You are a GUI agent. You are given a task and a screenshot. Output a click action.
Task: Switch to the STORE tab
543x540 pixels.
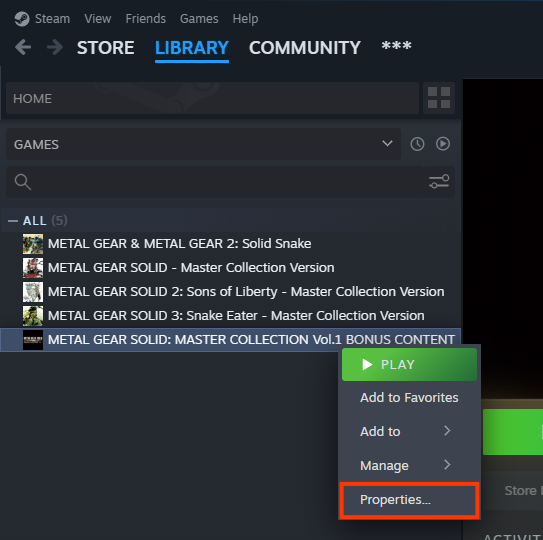[x=106, y=48]
